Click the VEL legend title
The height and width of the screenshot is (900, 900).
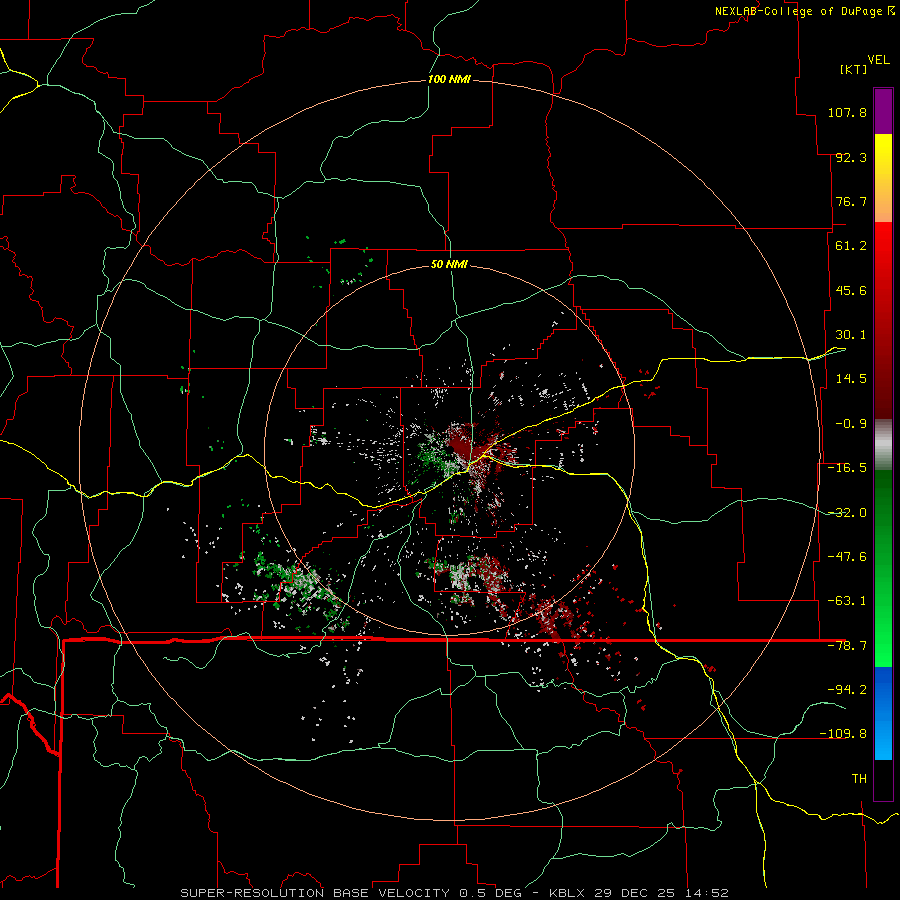tap(878, 60)
